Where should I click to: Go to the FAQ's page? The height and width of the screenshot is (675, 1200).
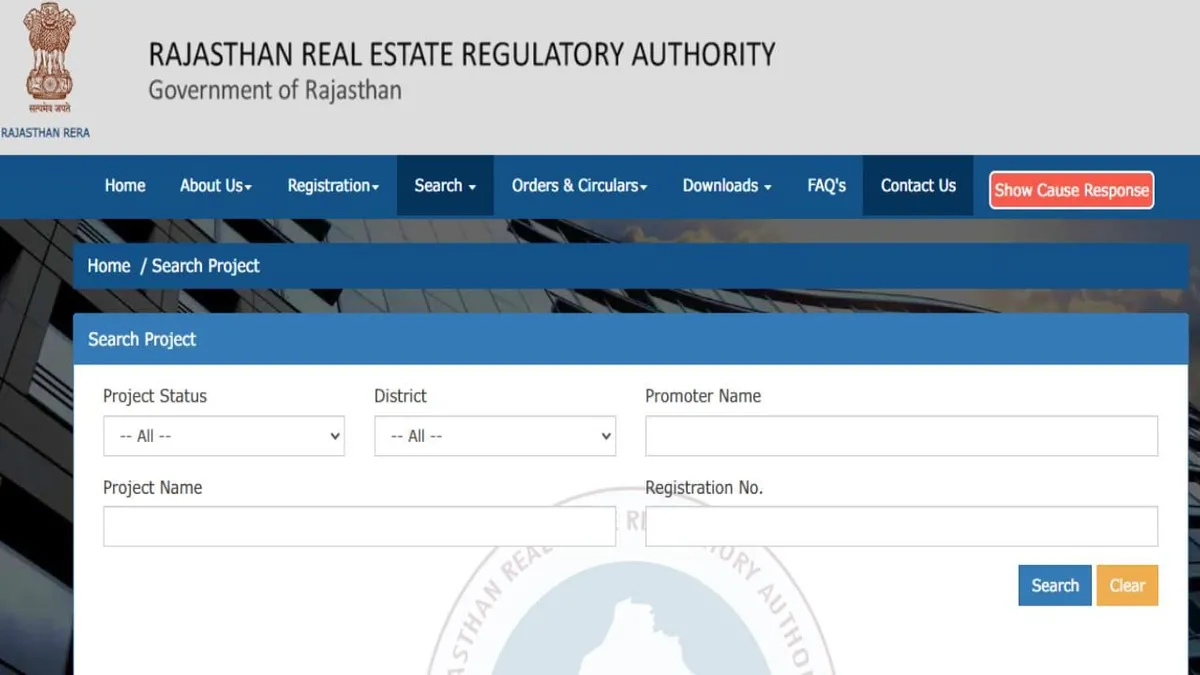tap(826, 186)
